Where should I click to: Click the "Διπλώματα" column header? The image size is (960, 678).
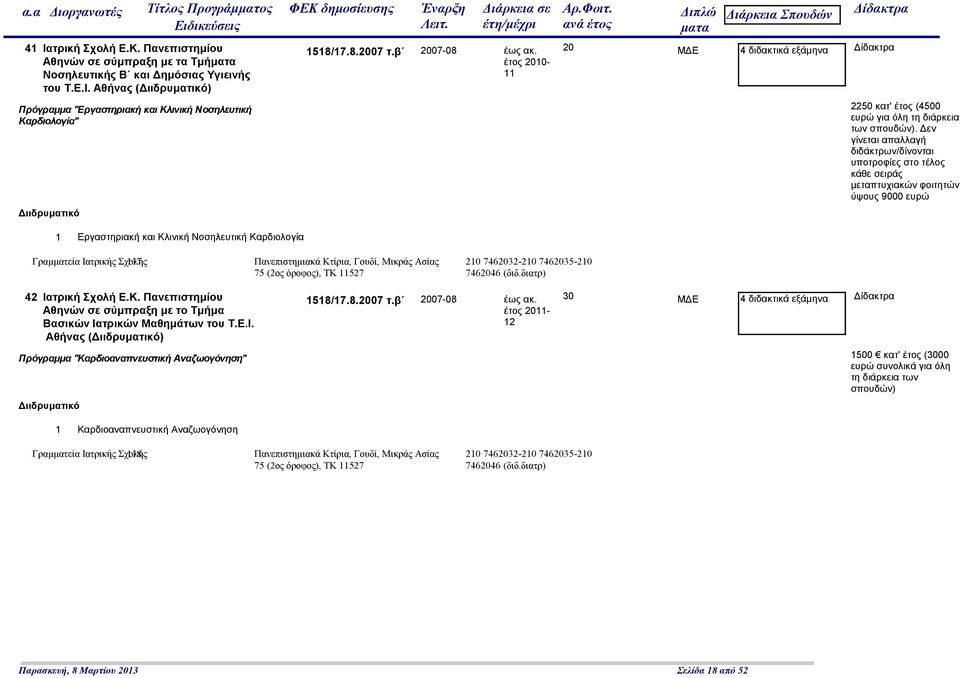coord(697,20)
